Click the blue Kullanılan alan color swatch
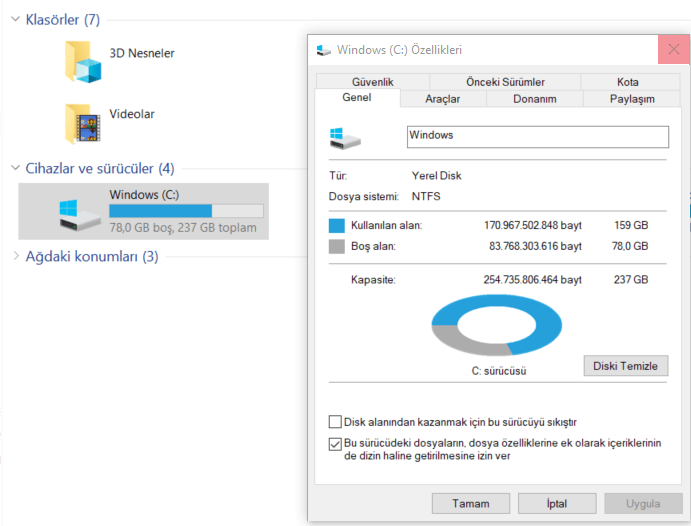The width and height of the screenshot is (691, 526). [337, 225]
